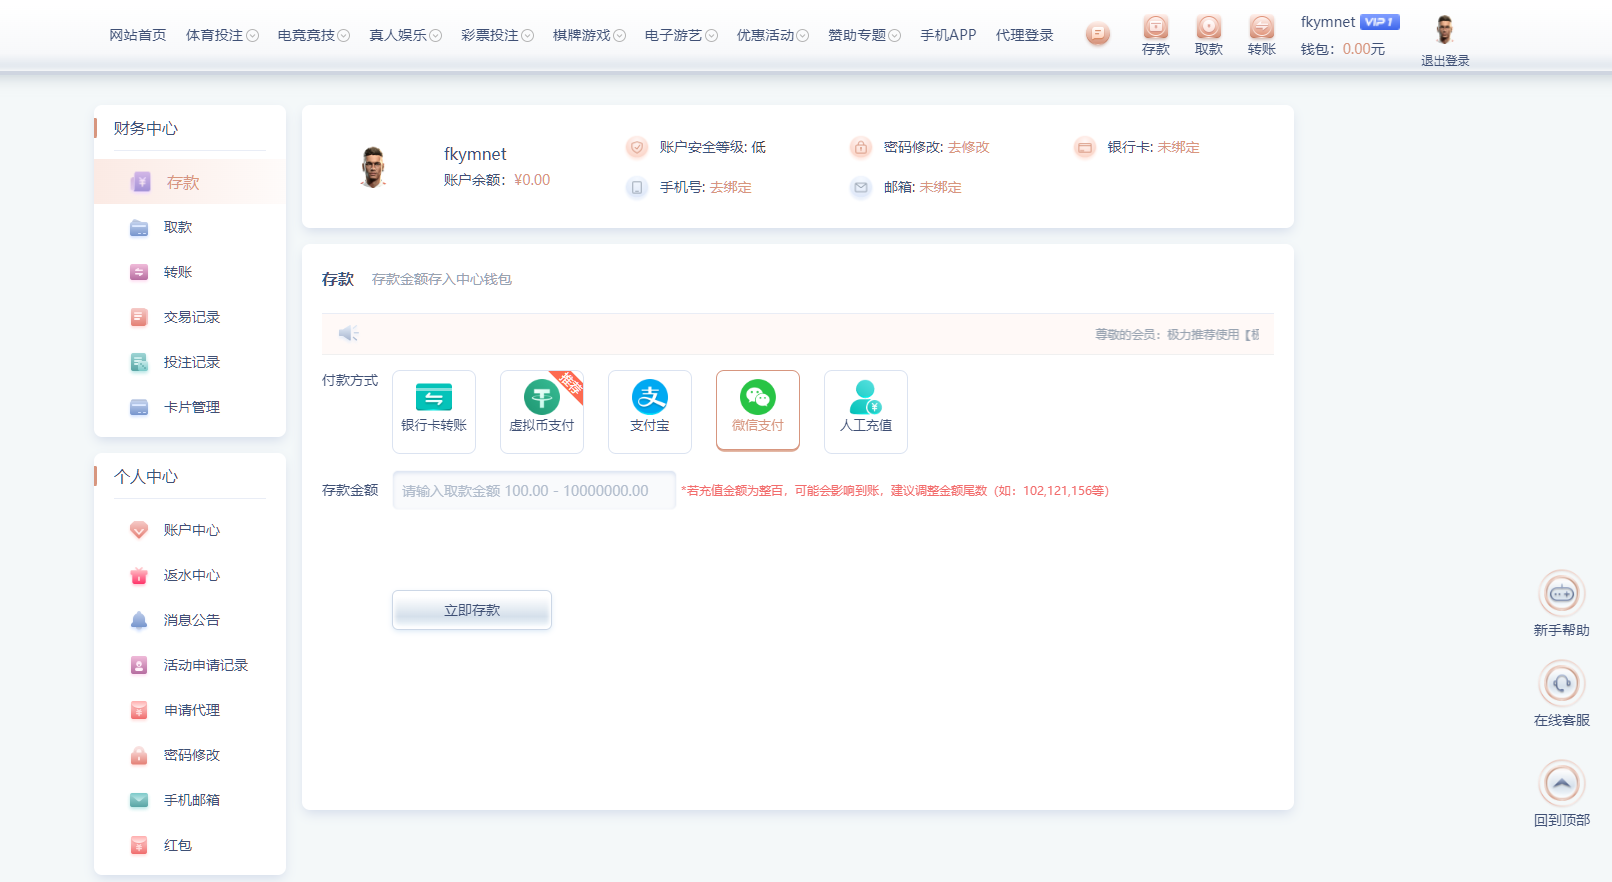The height and width of the screenshot is (882, 1612).
Task: Expand the 体育投注 dropdown menu
Action: (222, 35)
